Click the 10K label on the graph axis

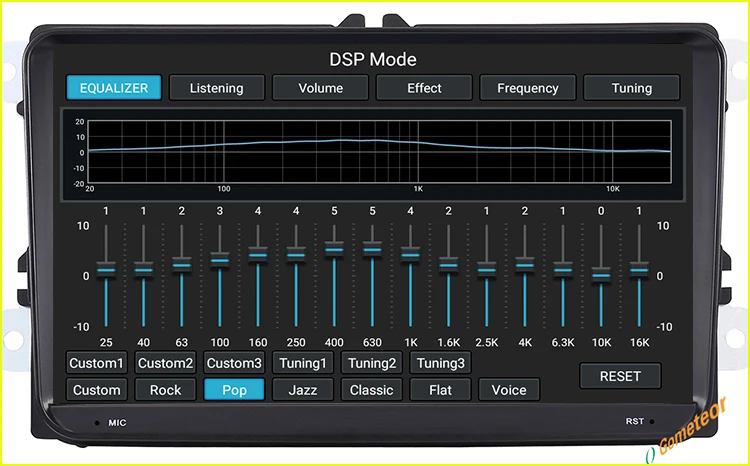(613, 189)
